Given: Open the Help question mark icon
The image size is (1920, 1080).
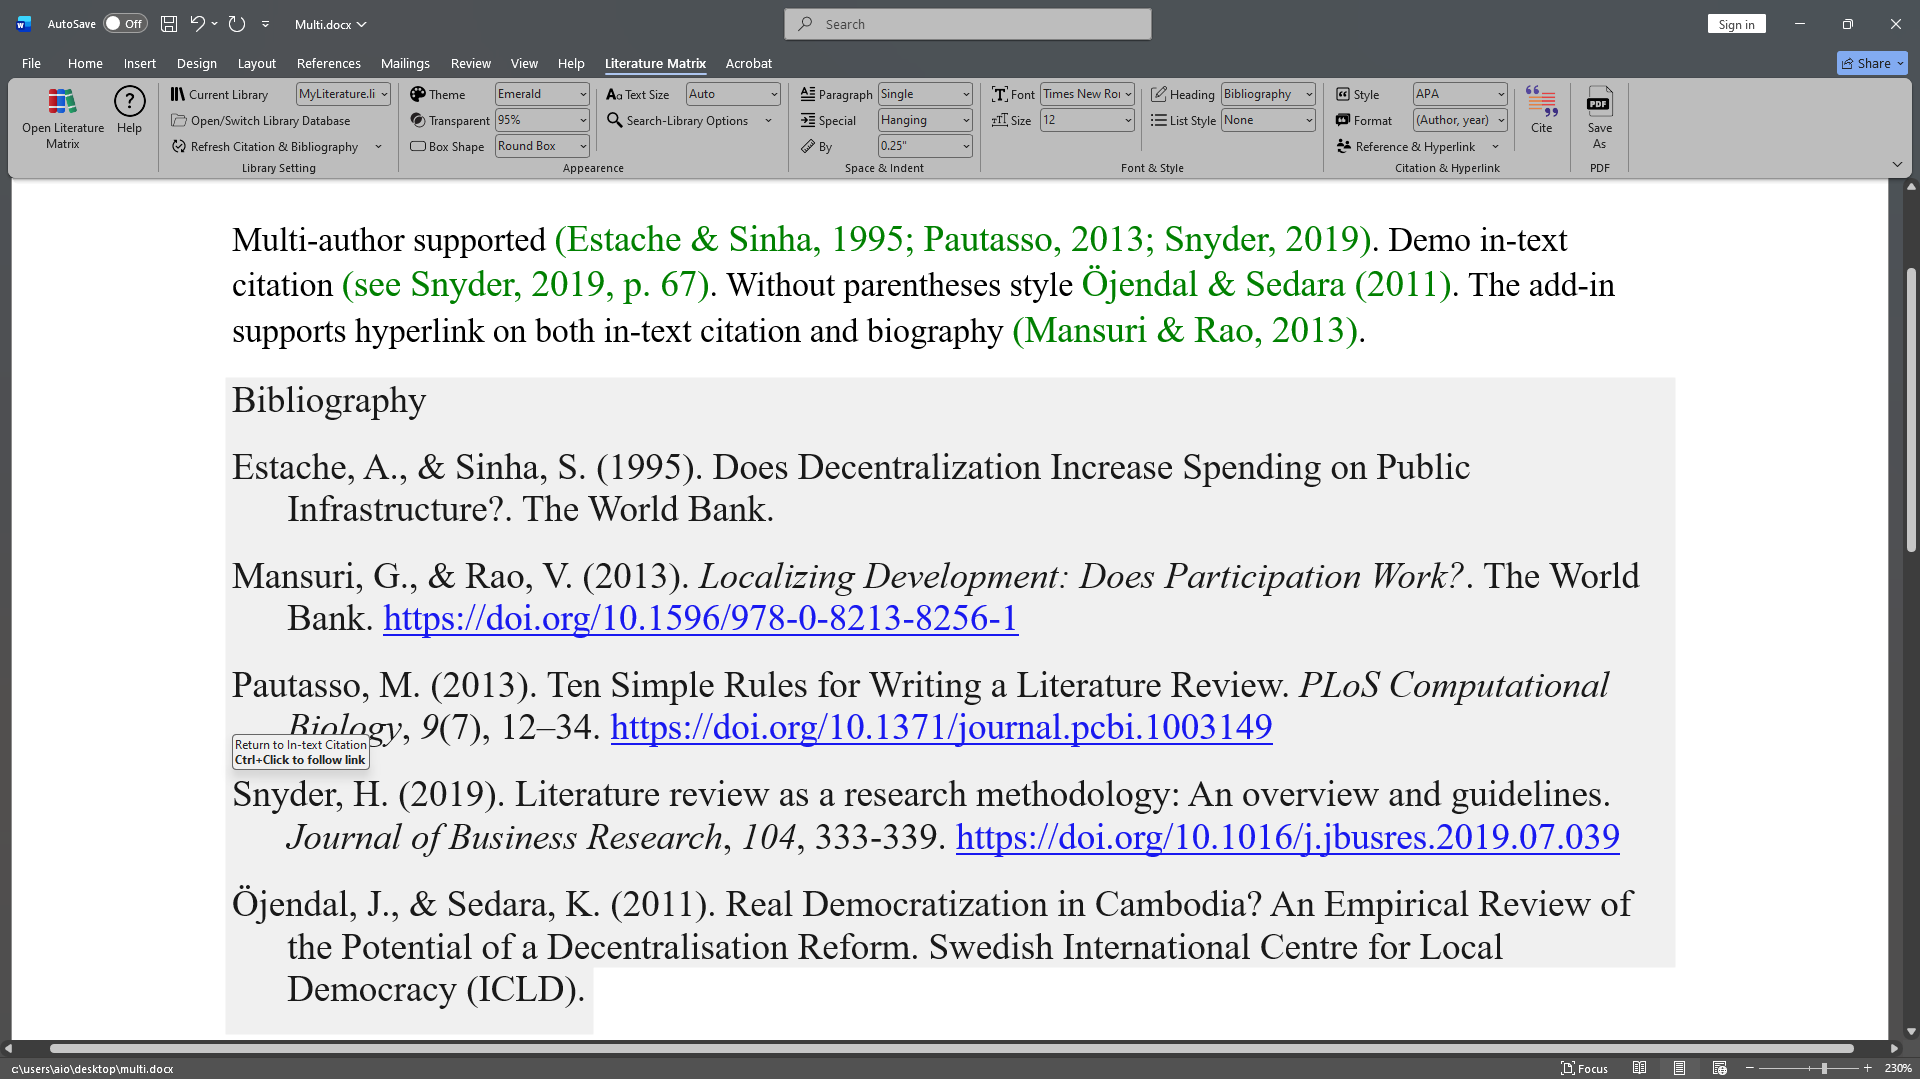Looking at the screenshot, I should click(129, 101).
